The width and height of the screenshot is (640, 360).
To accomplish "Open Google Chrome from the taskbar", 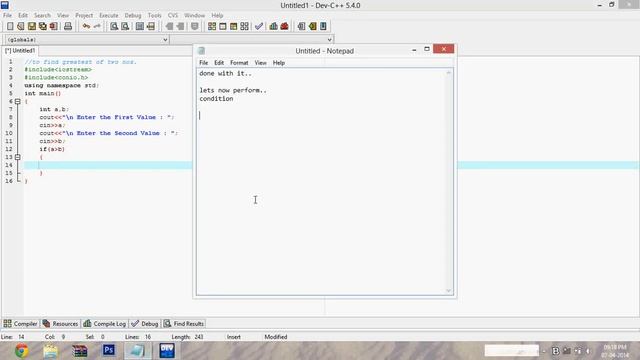I will pyautogui.click(x=22, y=351).
